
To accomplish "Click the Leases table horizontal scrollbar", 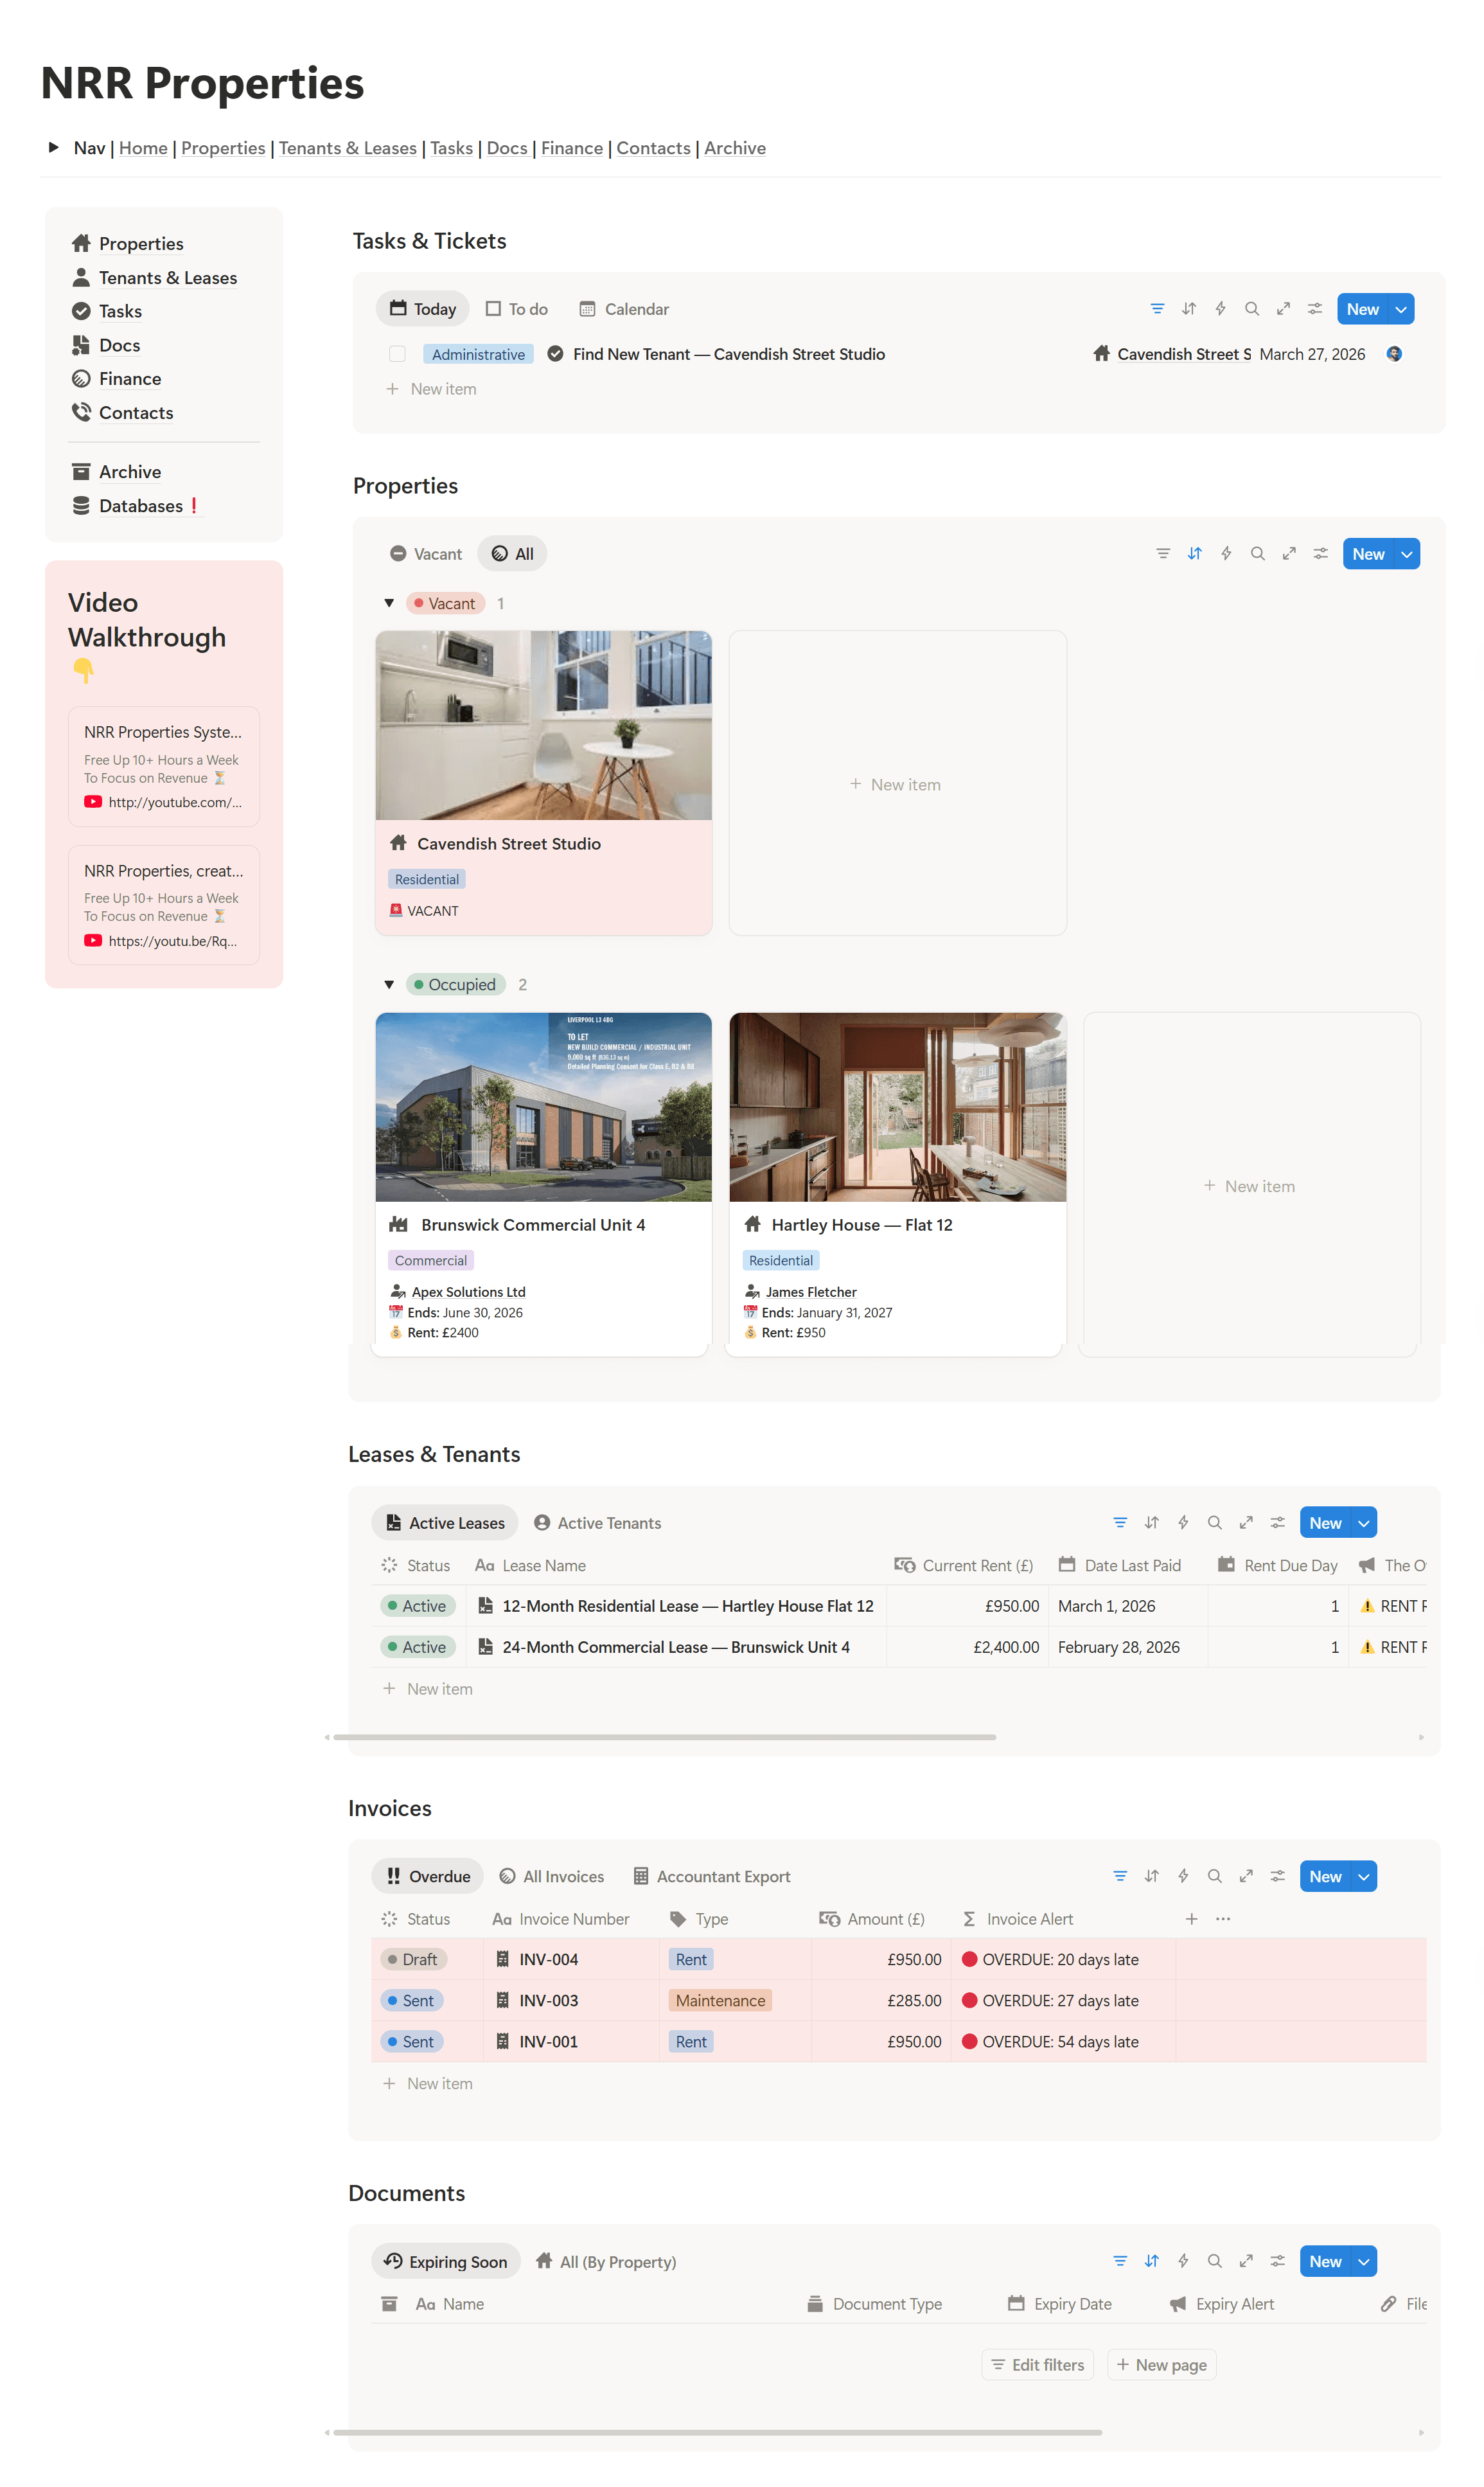I will coord(664,1737).
